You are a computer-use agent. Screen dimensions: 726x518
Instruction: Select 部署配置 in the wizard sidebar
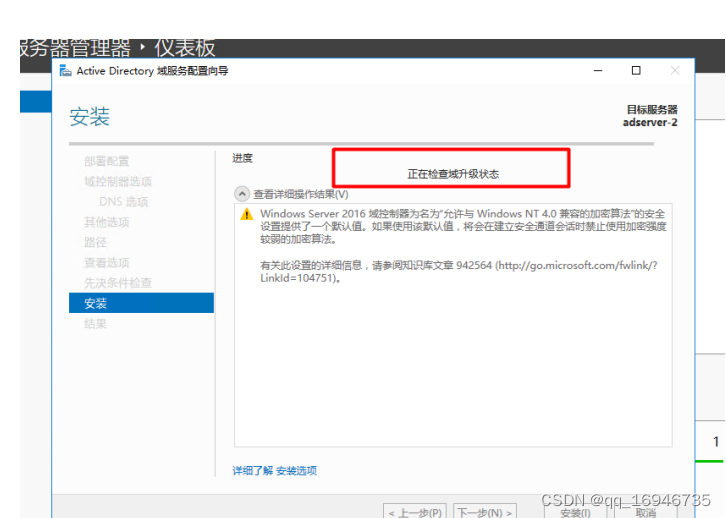[x=106, y=161]
